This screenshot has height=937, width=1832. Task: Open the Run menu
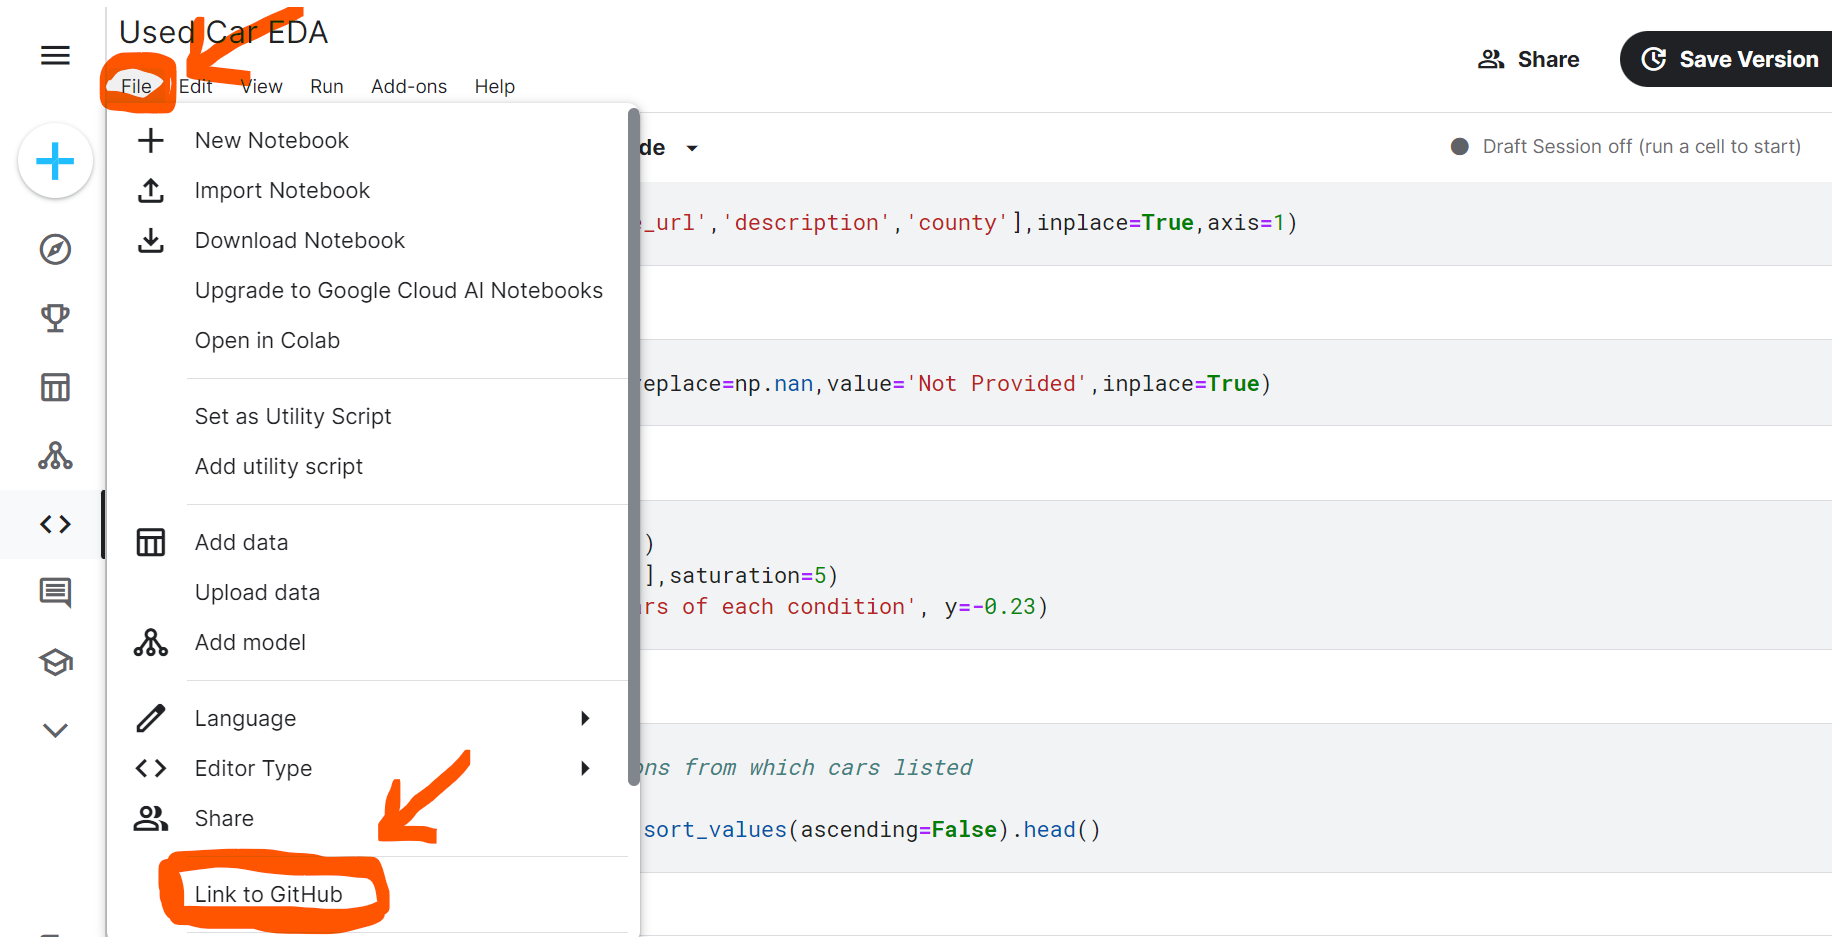coord(326,87)
